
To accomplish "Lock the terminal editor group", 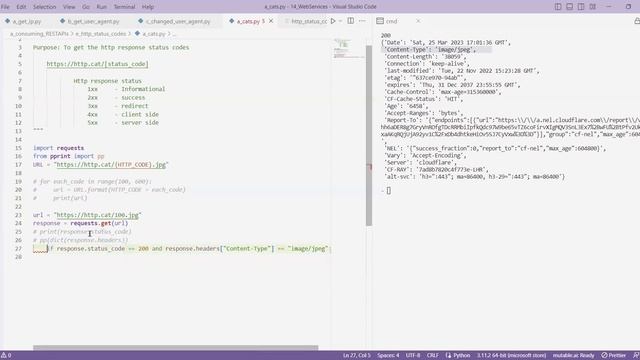I will 637,21.
